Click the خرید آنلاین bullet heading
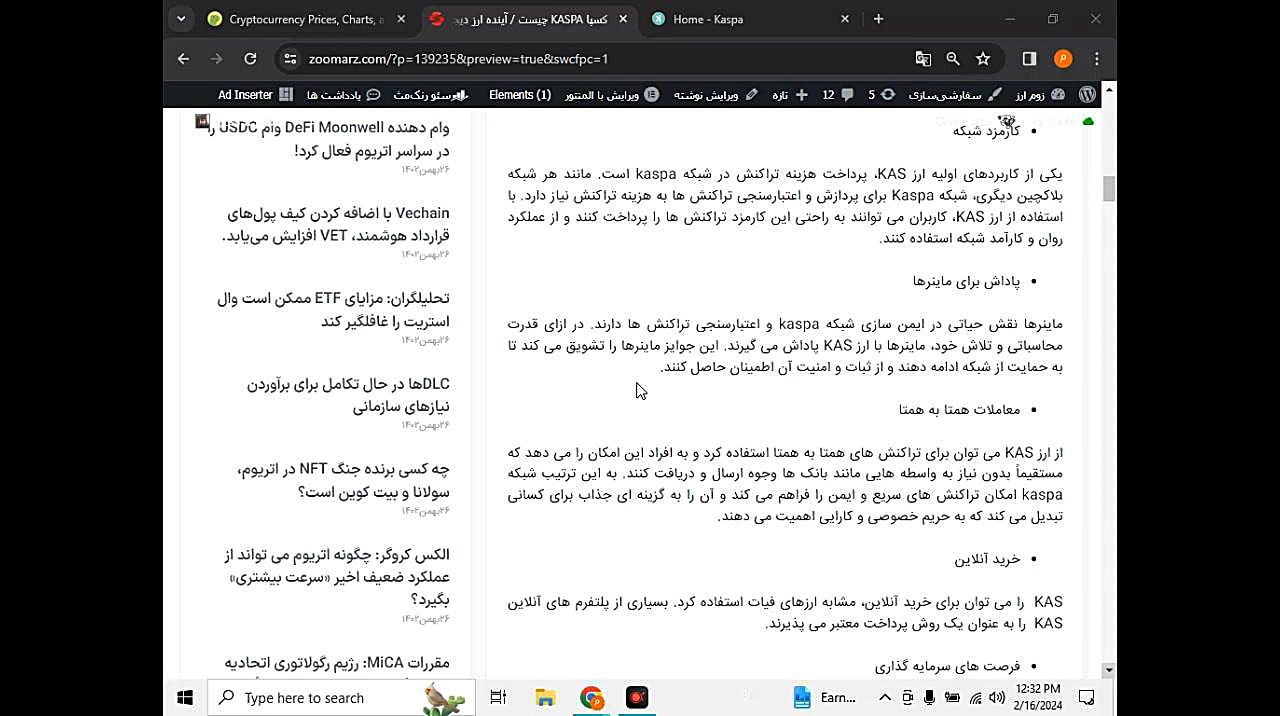This screenshot has width=1280, height=716. (x=987, y=559)
